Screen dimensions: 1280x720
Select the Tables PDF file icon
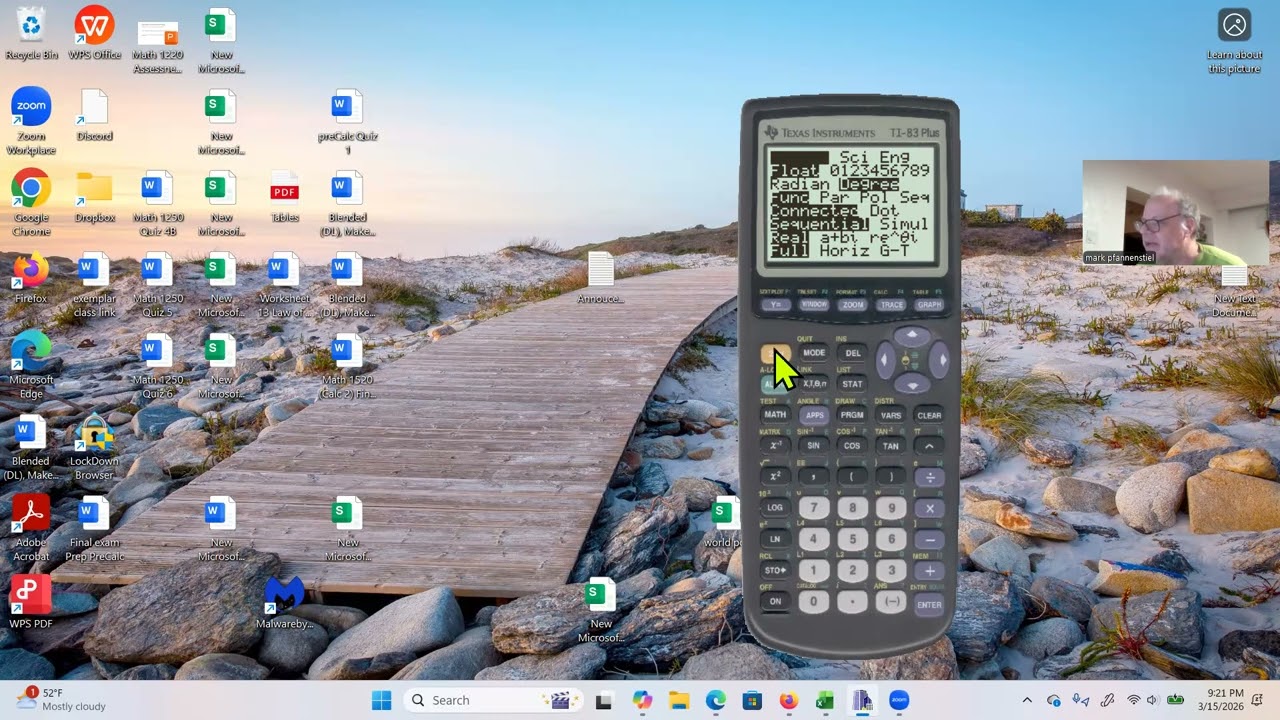(x=284, y=196)
